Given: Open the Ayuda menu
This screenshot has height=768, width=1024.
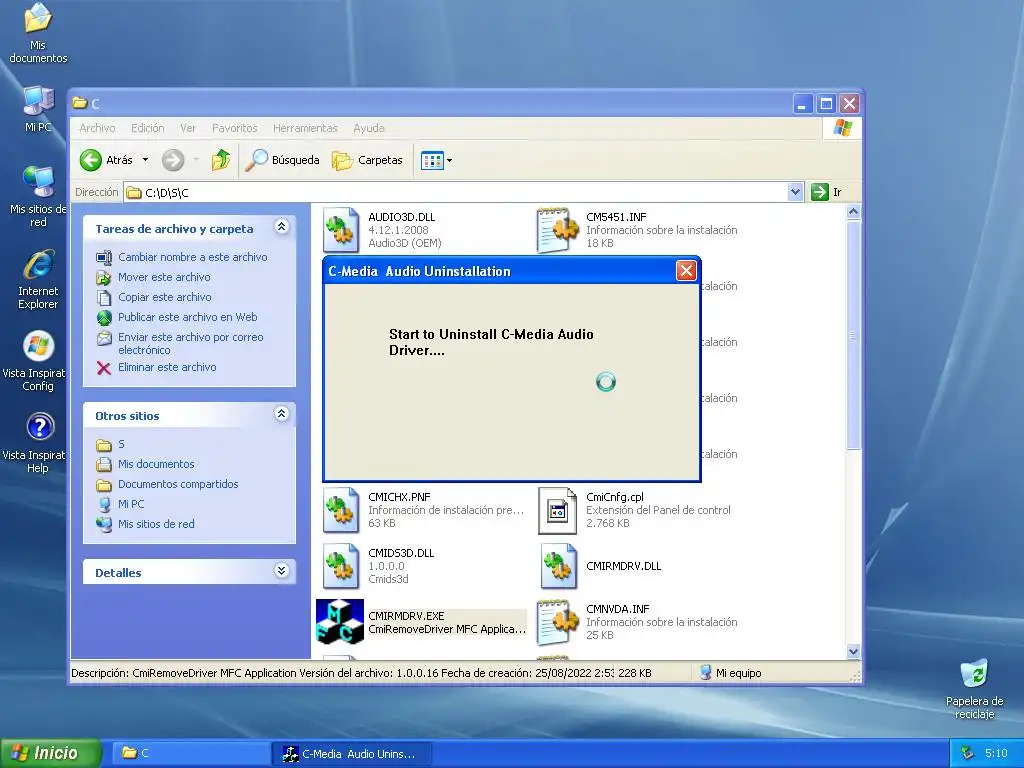Looking at the screenshot, I should point(369,128).
